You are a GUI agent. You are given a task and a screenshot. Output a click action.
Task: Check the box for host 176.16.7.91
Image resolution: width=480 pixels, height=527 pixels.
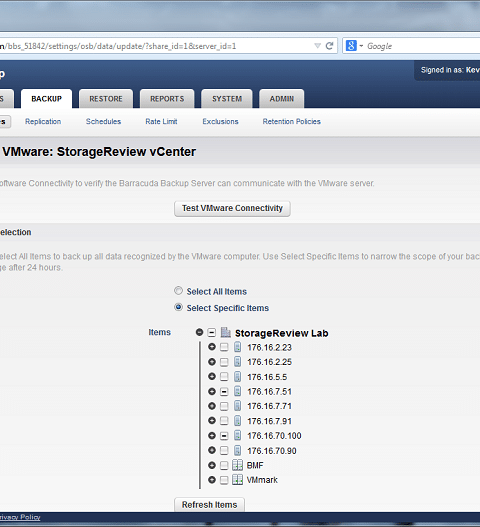pos(224,421)
